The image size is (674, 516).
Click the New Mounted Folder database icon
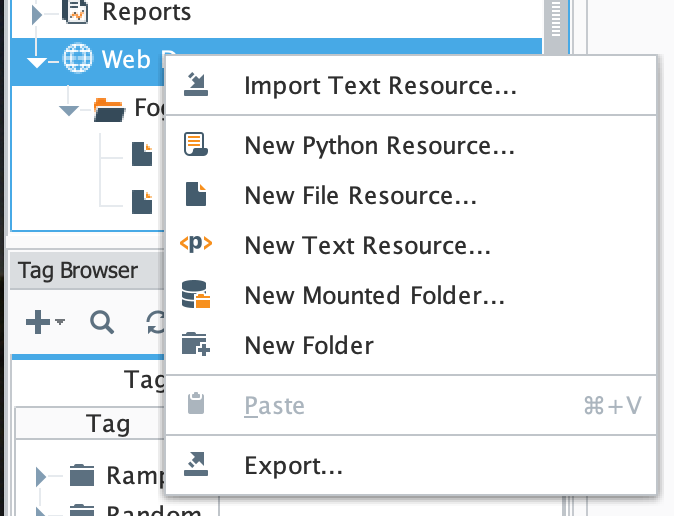195,295
